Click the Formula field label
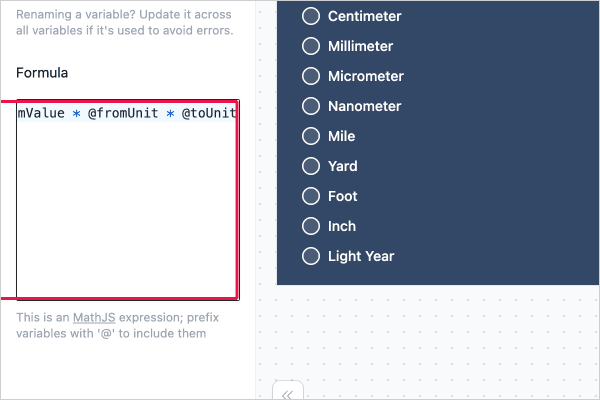This screenshot has width=600, height=400. coord(42,73)
